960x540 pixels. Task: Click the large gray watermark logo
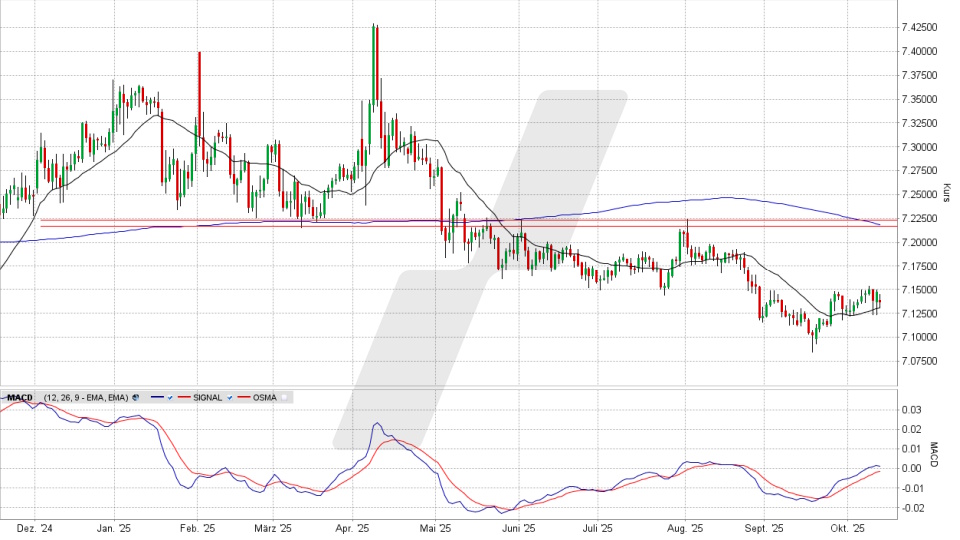pyautogui.click(x=480, y=270)
